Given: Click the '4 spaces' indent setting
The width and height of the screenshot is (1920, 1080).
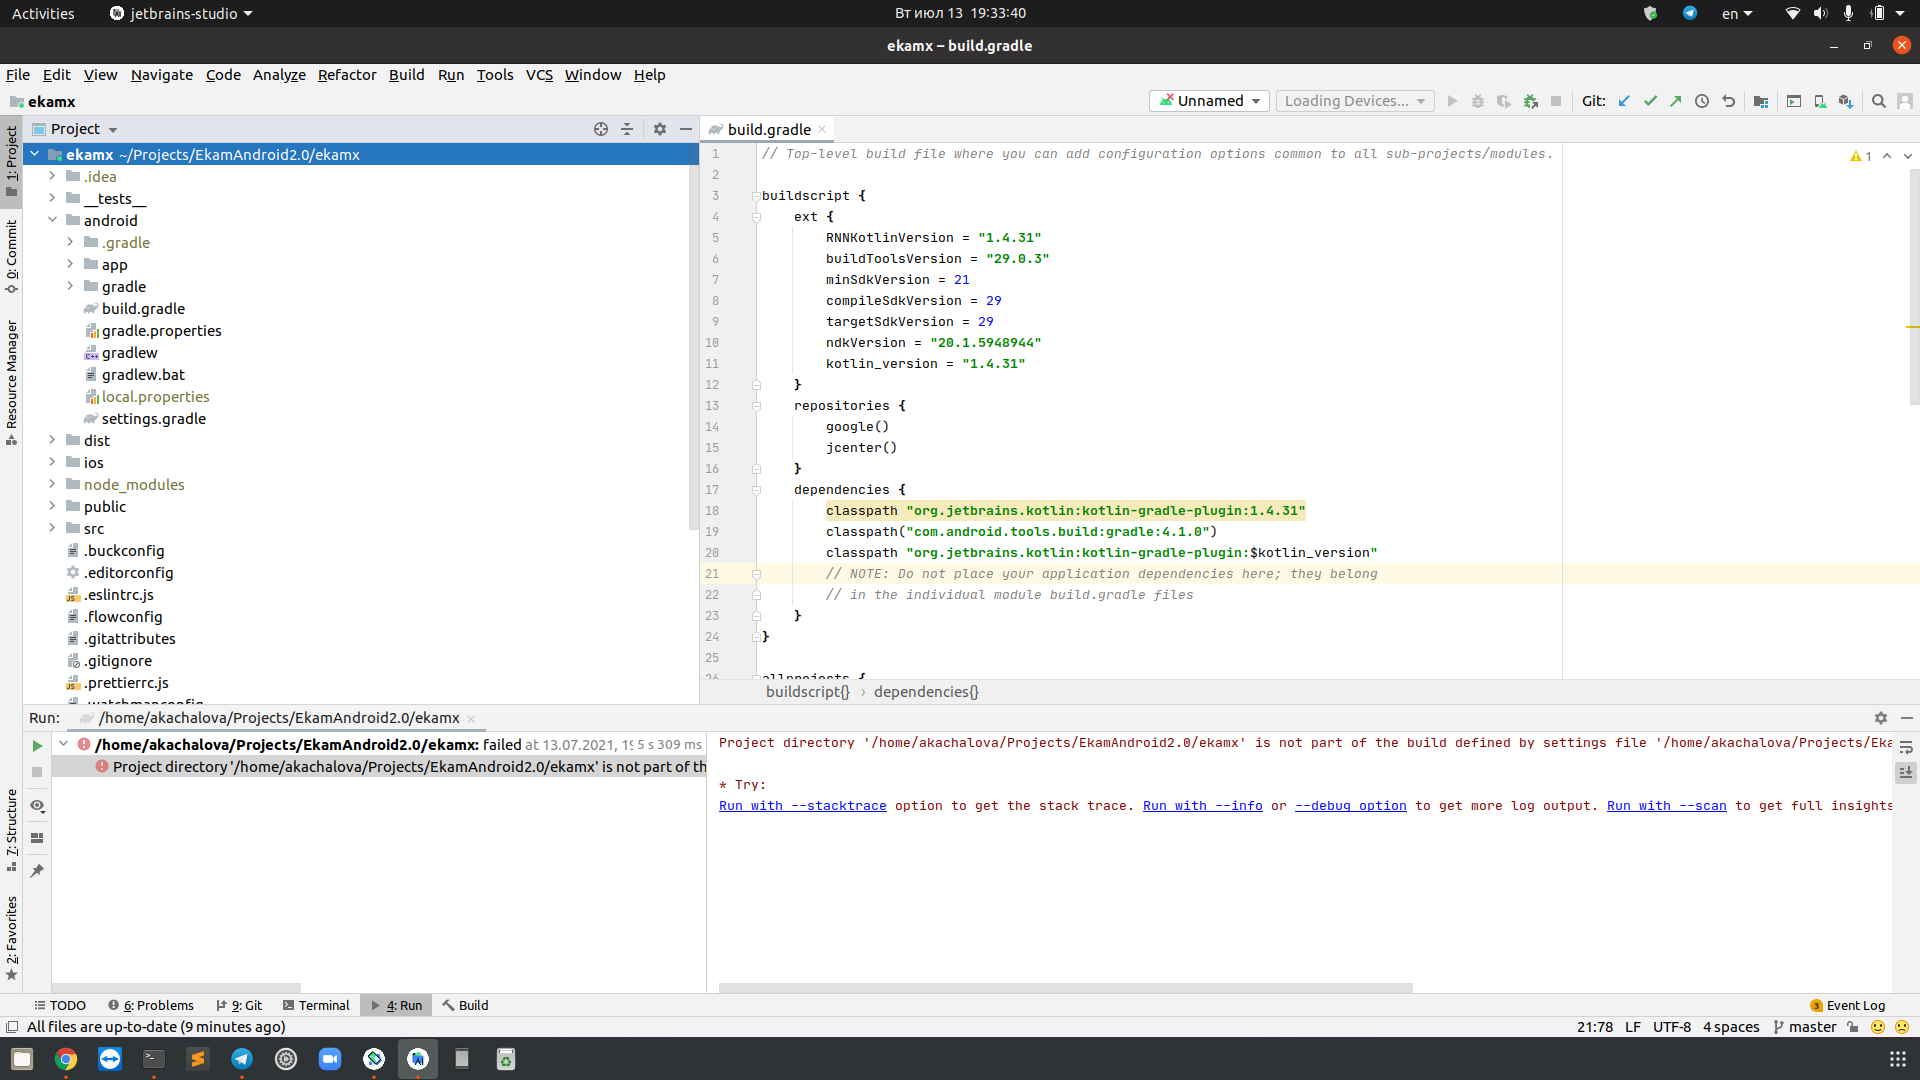Looking at the screenshot, I should [x=1731, y=1027].
